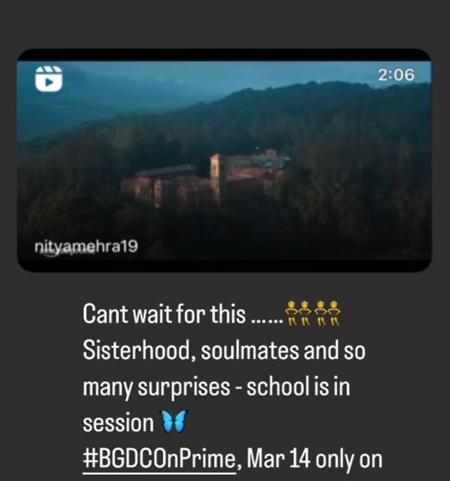This screenshot has width=450, height=481.
Task: Play the shared reel thumbnail
Action: click(224, 160)
